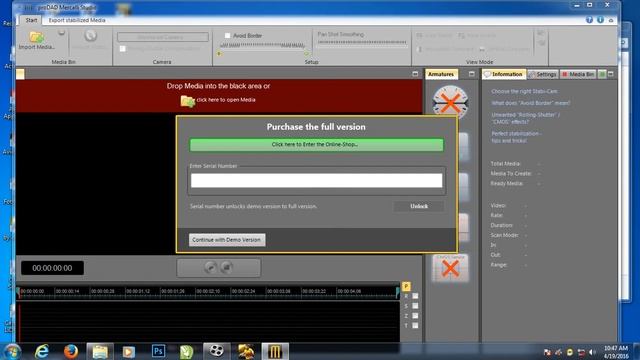Image resolution: width=640 pixels, height=360 pixels.
Task: Open the camera selection dropdown
Action: (x=162, y=37)
